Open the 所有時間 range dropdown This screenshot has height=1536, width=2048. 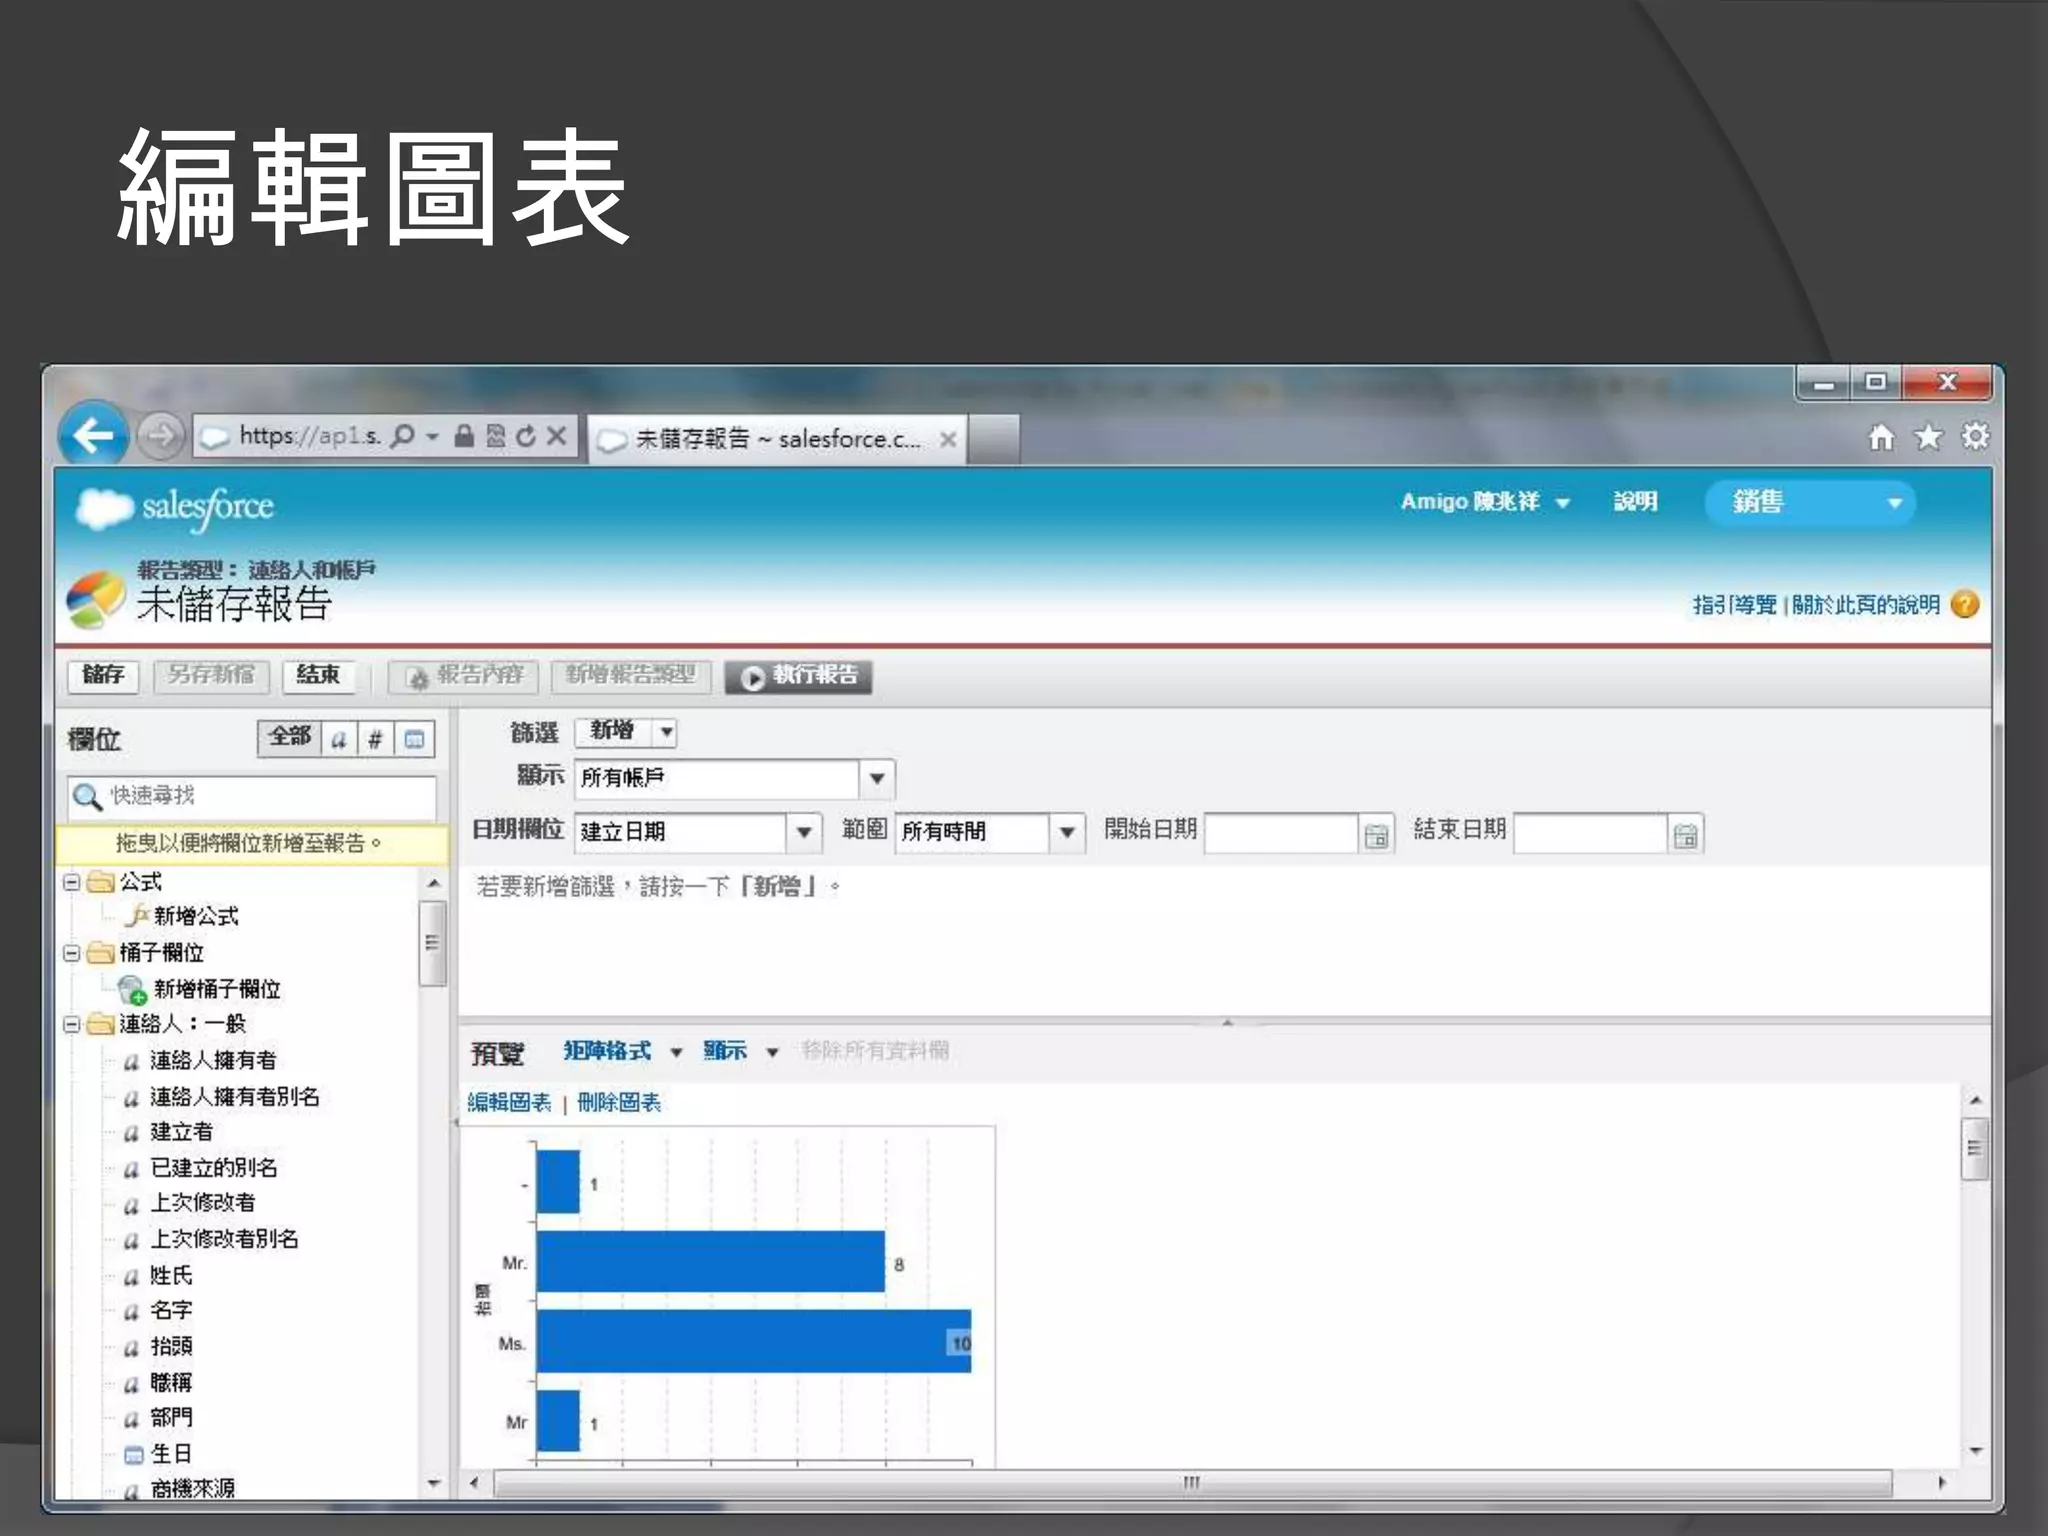click(1066, 833)
